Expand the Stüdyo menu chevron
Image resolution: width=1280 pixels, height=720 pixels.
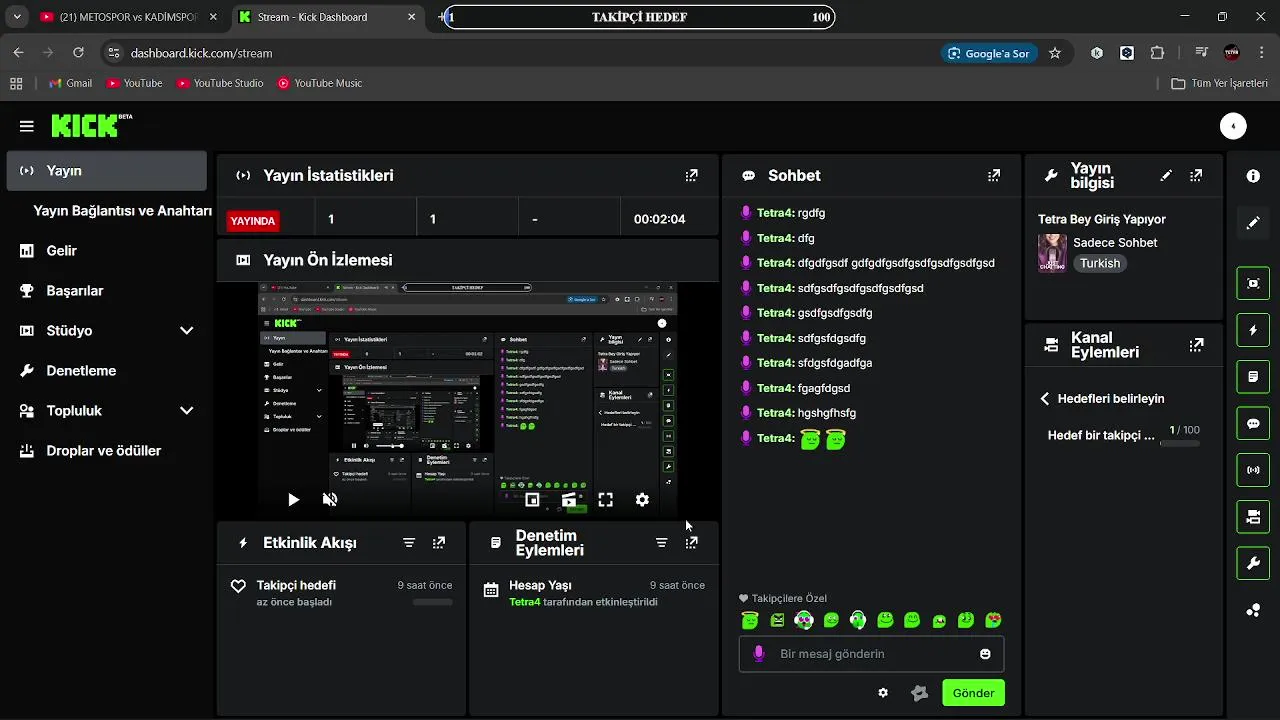pos(186,331)
